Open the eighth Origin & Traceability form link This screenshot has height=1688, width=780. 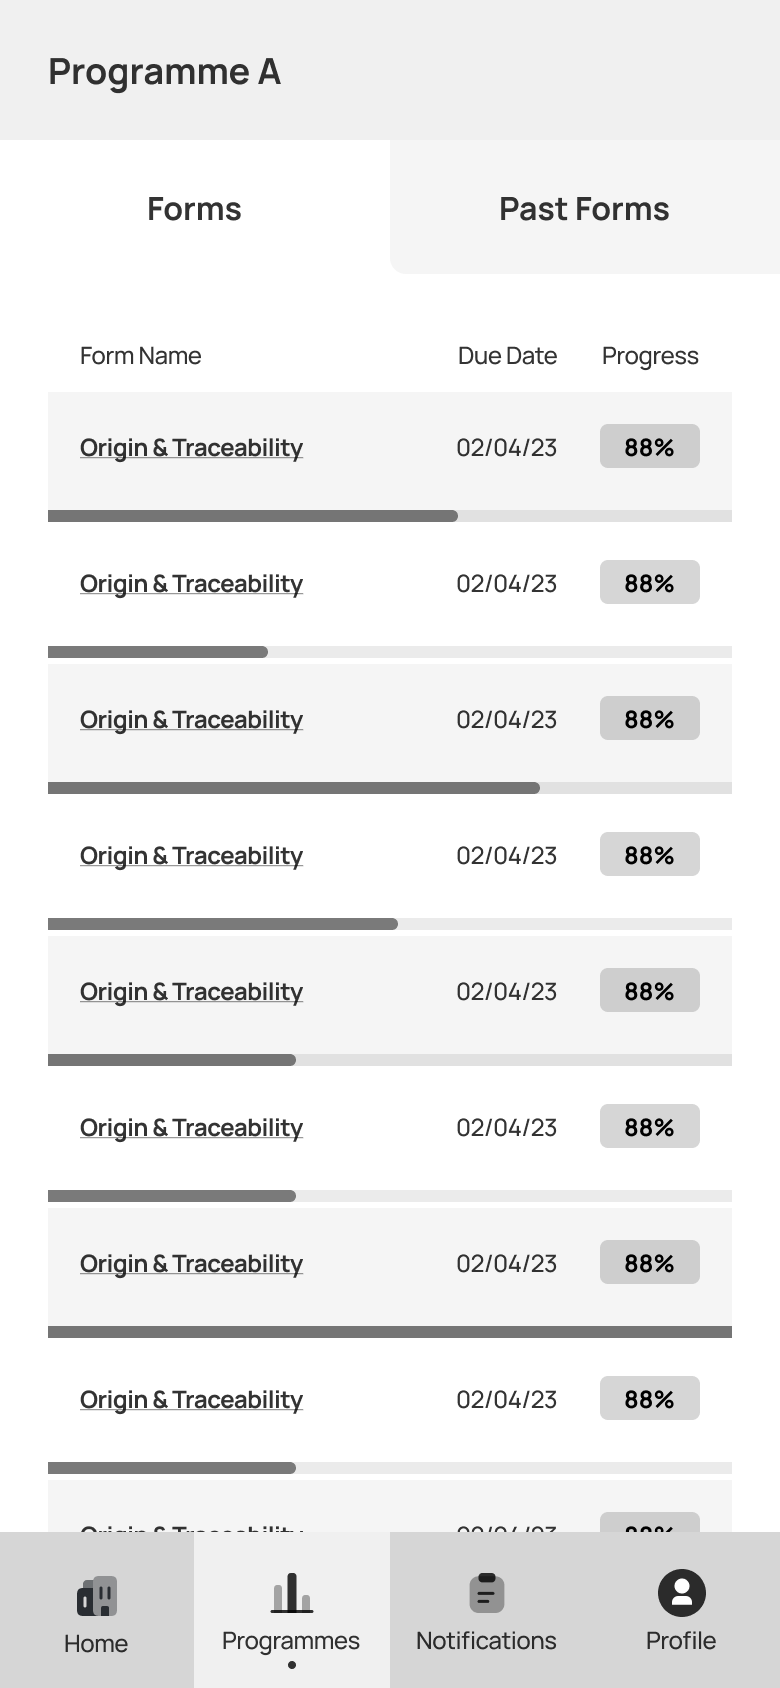191,1400
